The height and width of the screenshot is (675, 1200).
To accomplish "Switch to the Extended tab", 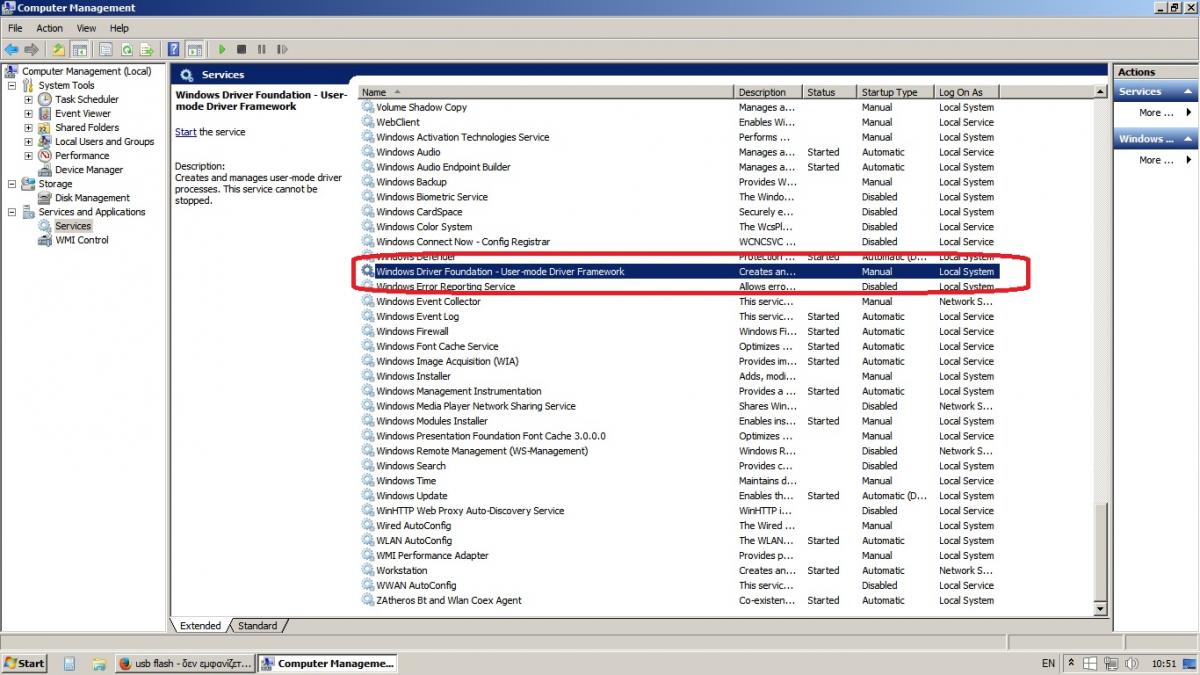I will [x=200, y=625].
